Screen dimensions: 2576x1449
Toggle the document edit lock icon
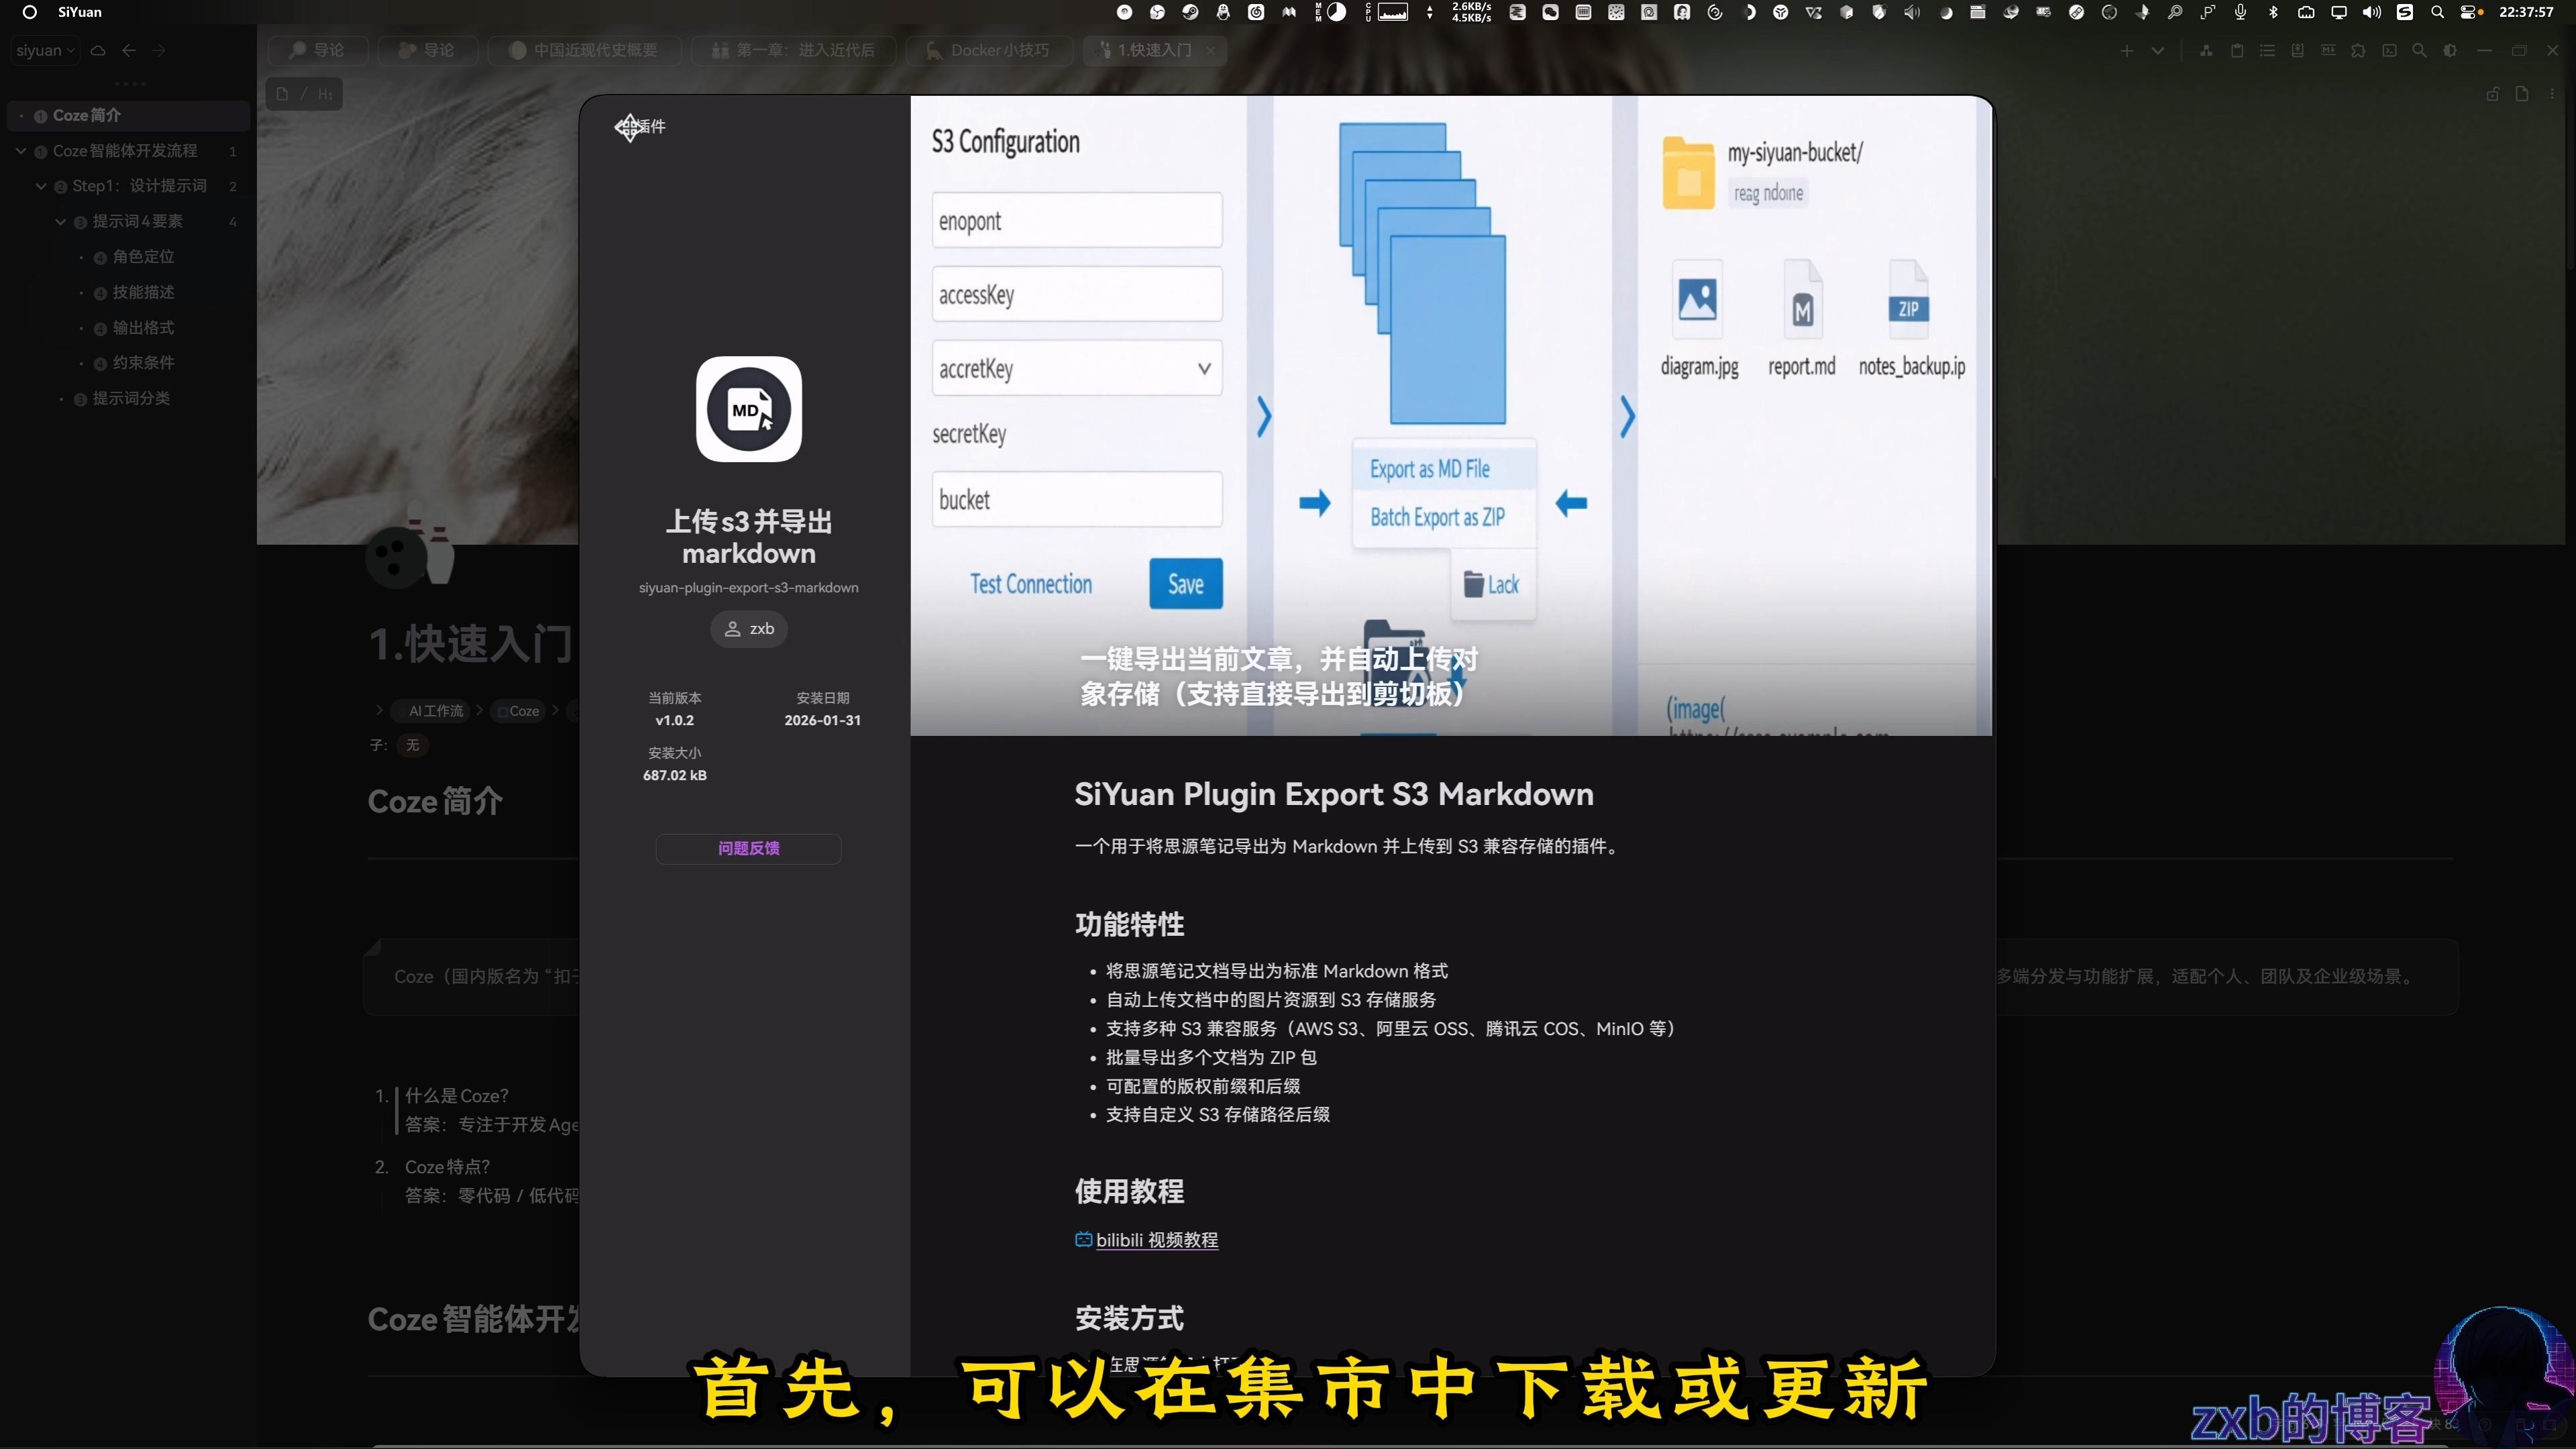click(x=2492, y=94)
